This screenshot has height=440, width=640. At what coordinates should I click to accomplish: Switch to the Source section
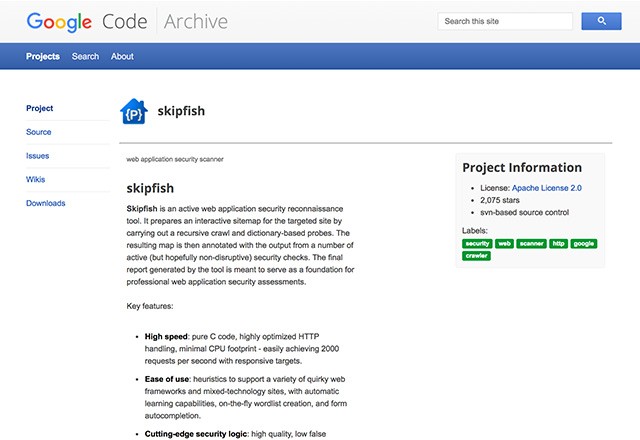click(39, 132)
